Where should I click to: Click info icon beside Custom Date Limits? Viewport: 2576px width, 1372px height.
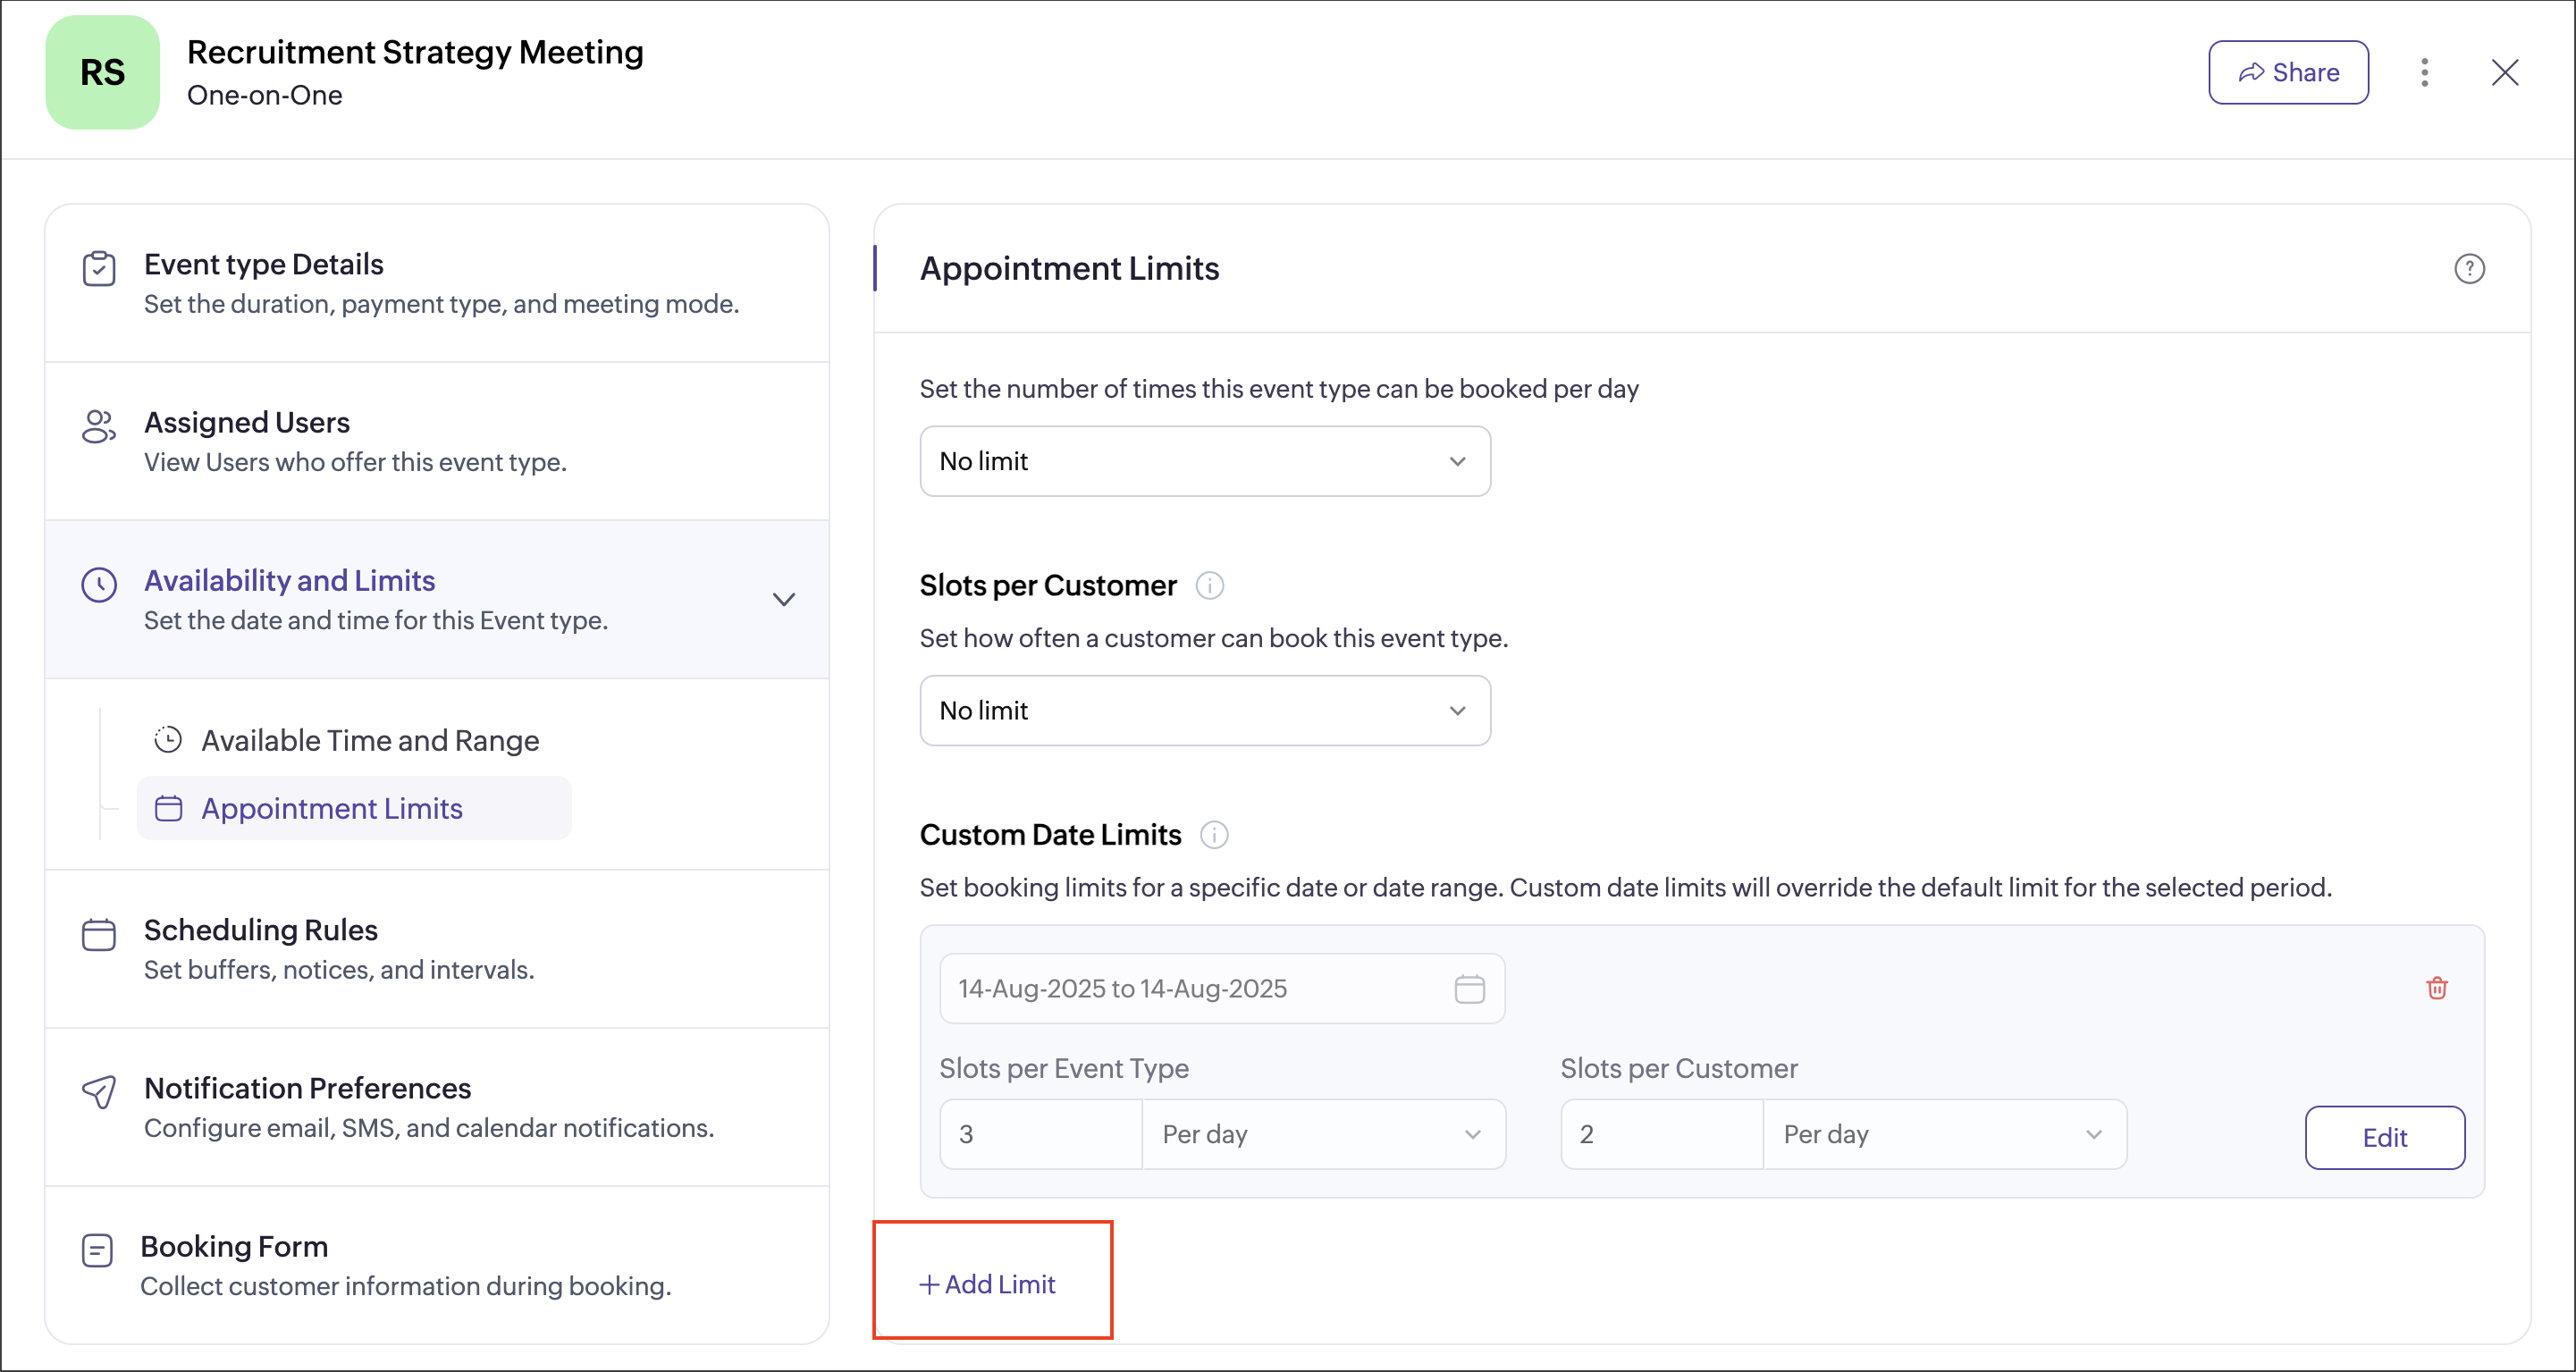(1213, 834)
